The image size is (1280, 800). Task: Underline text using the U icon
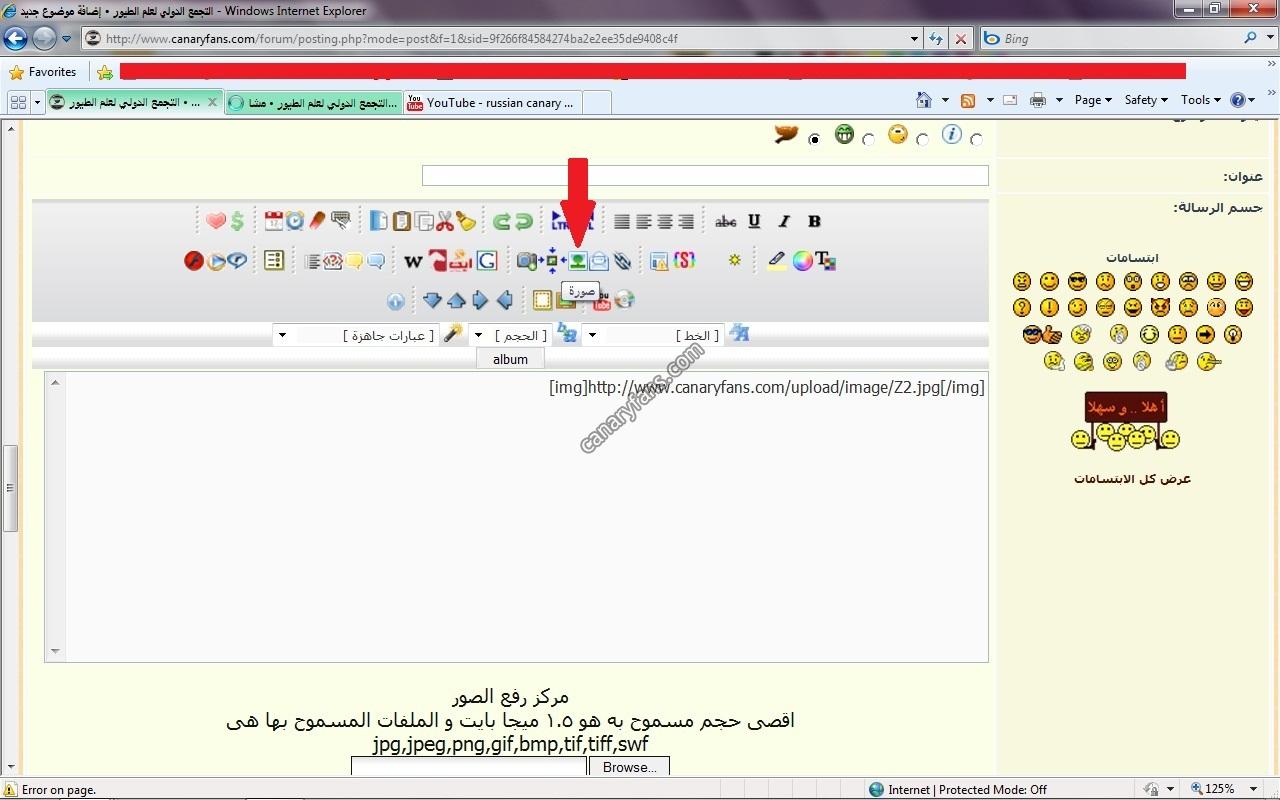(x=754, y=221)
